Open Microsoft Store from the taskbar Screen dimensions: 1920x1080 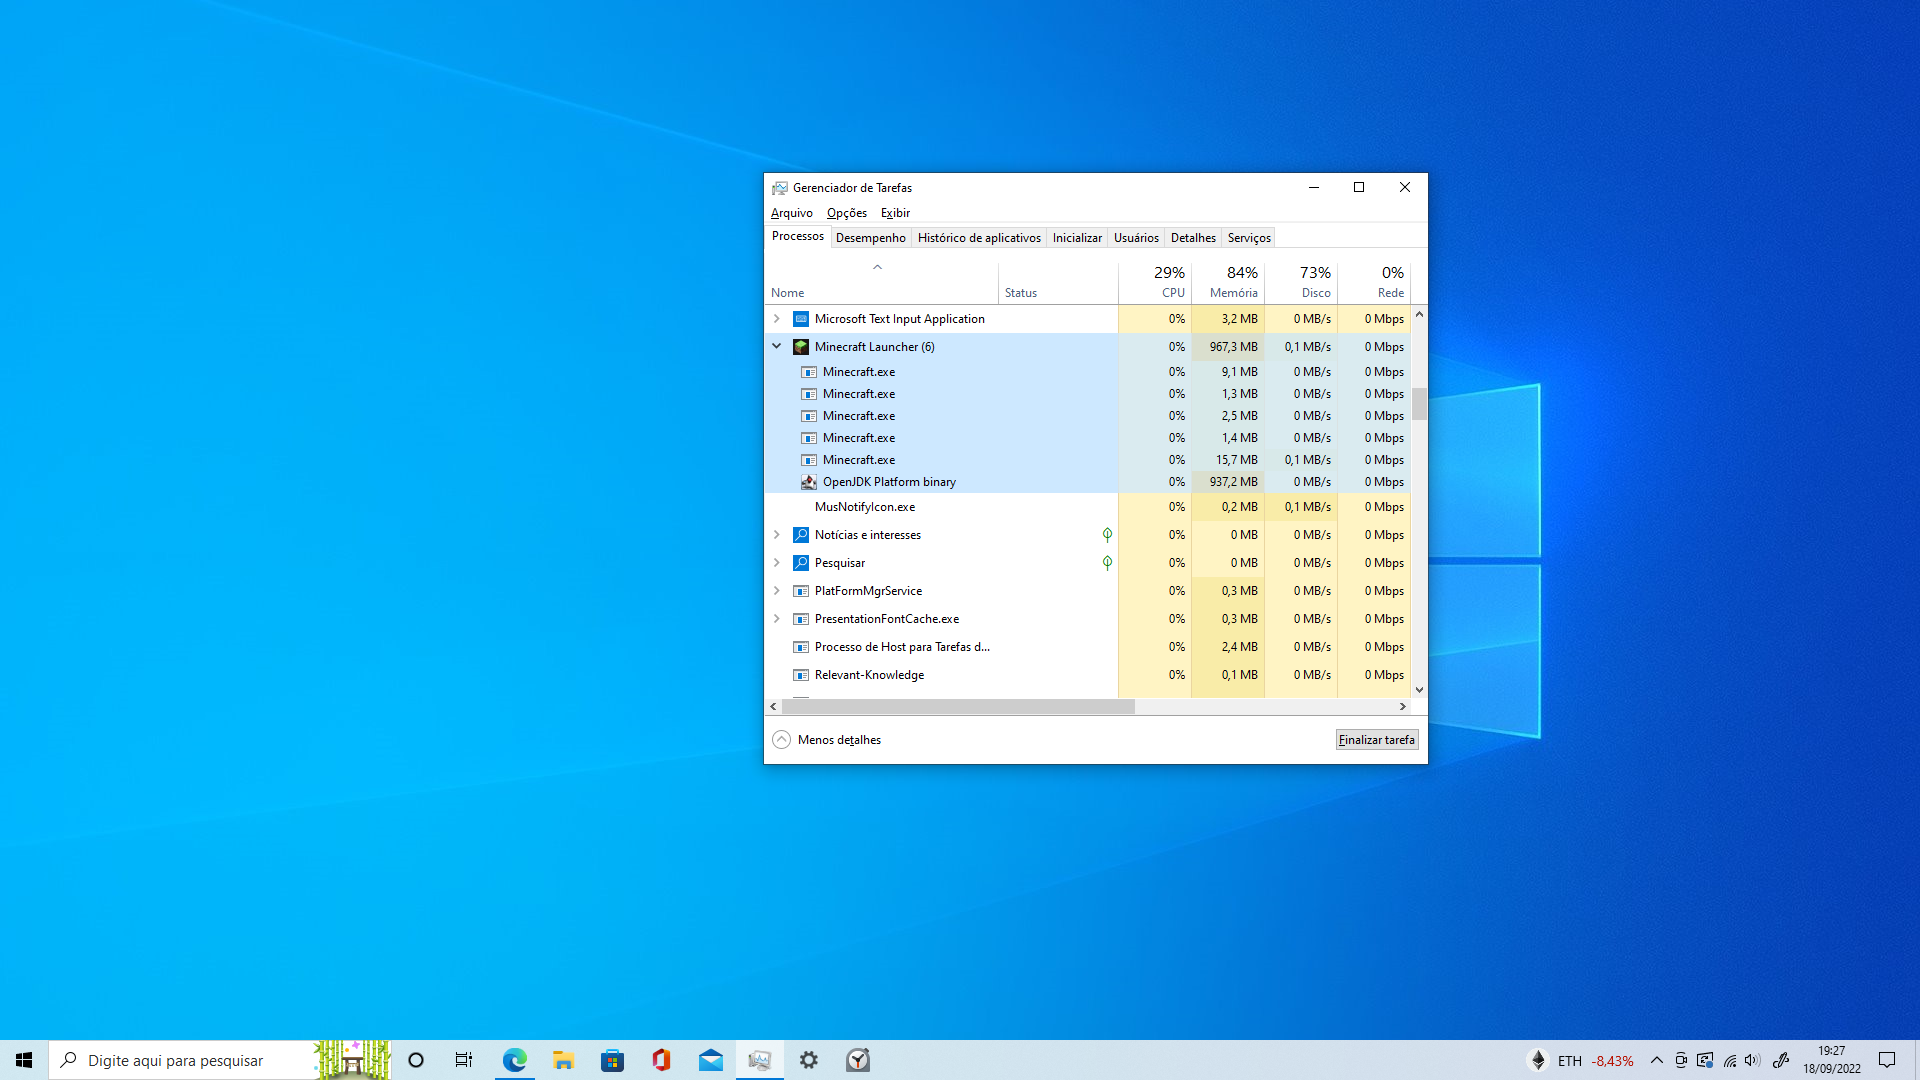click(612, 1060)
